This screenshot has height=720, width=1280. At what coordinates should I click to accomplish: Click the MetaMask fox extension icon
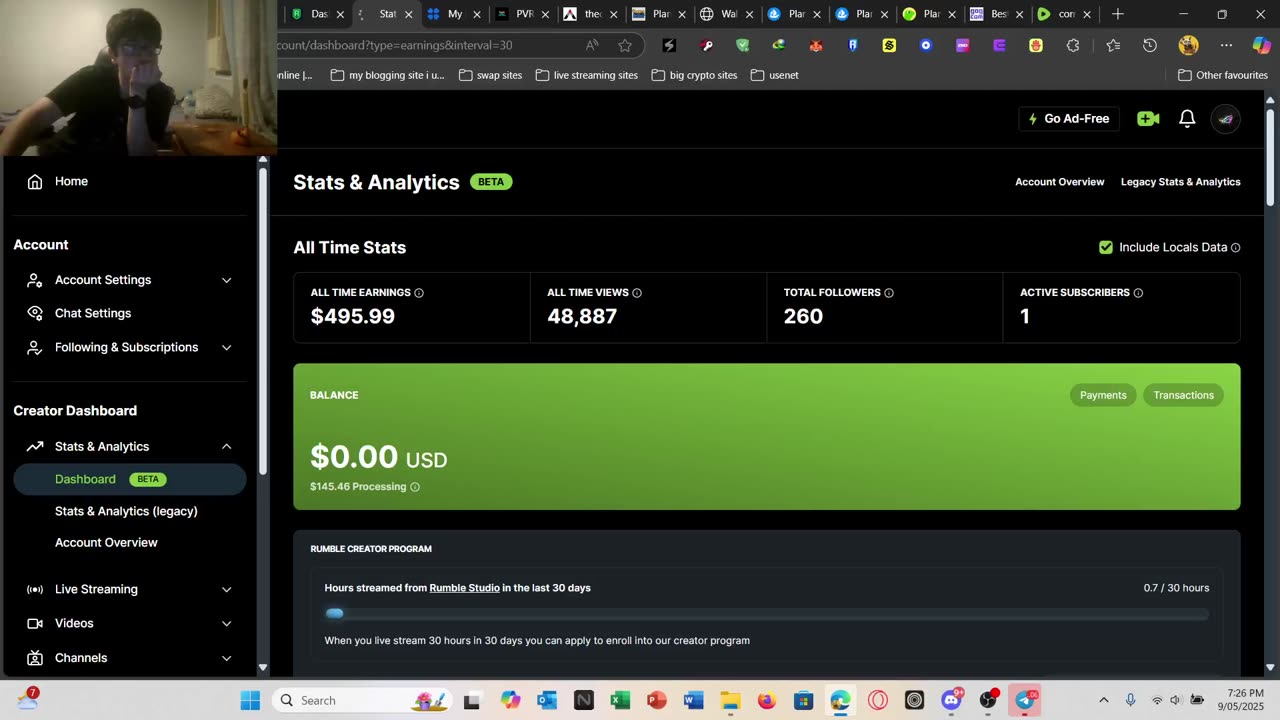point(816,45)
